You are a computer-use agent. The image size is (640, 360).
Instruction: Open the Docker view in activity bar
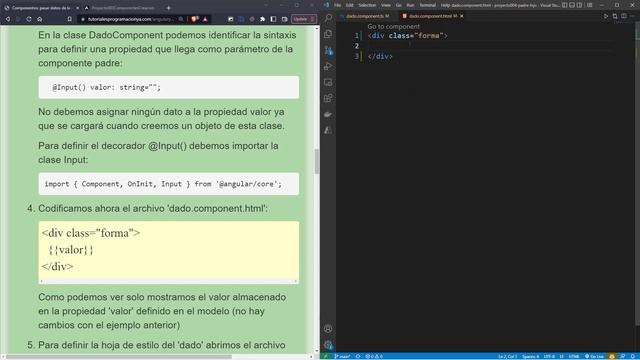pos(328,114)
